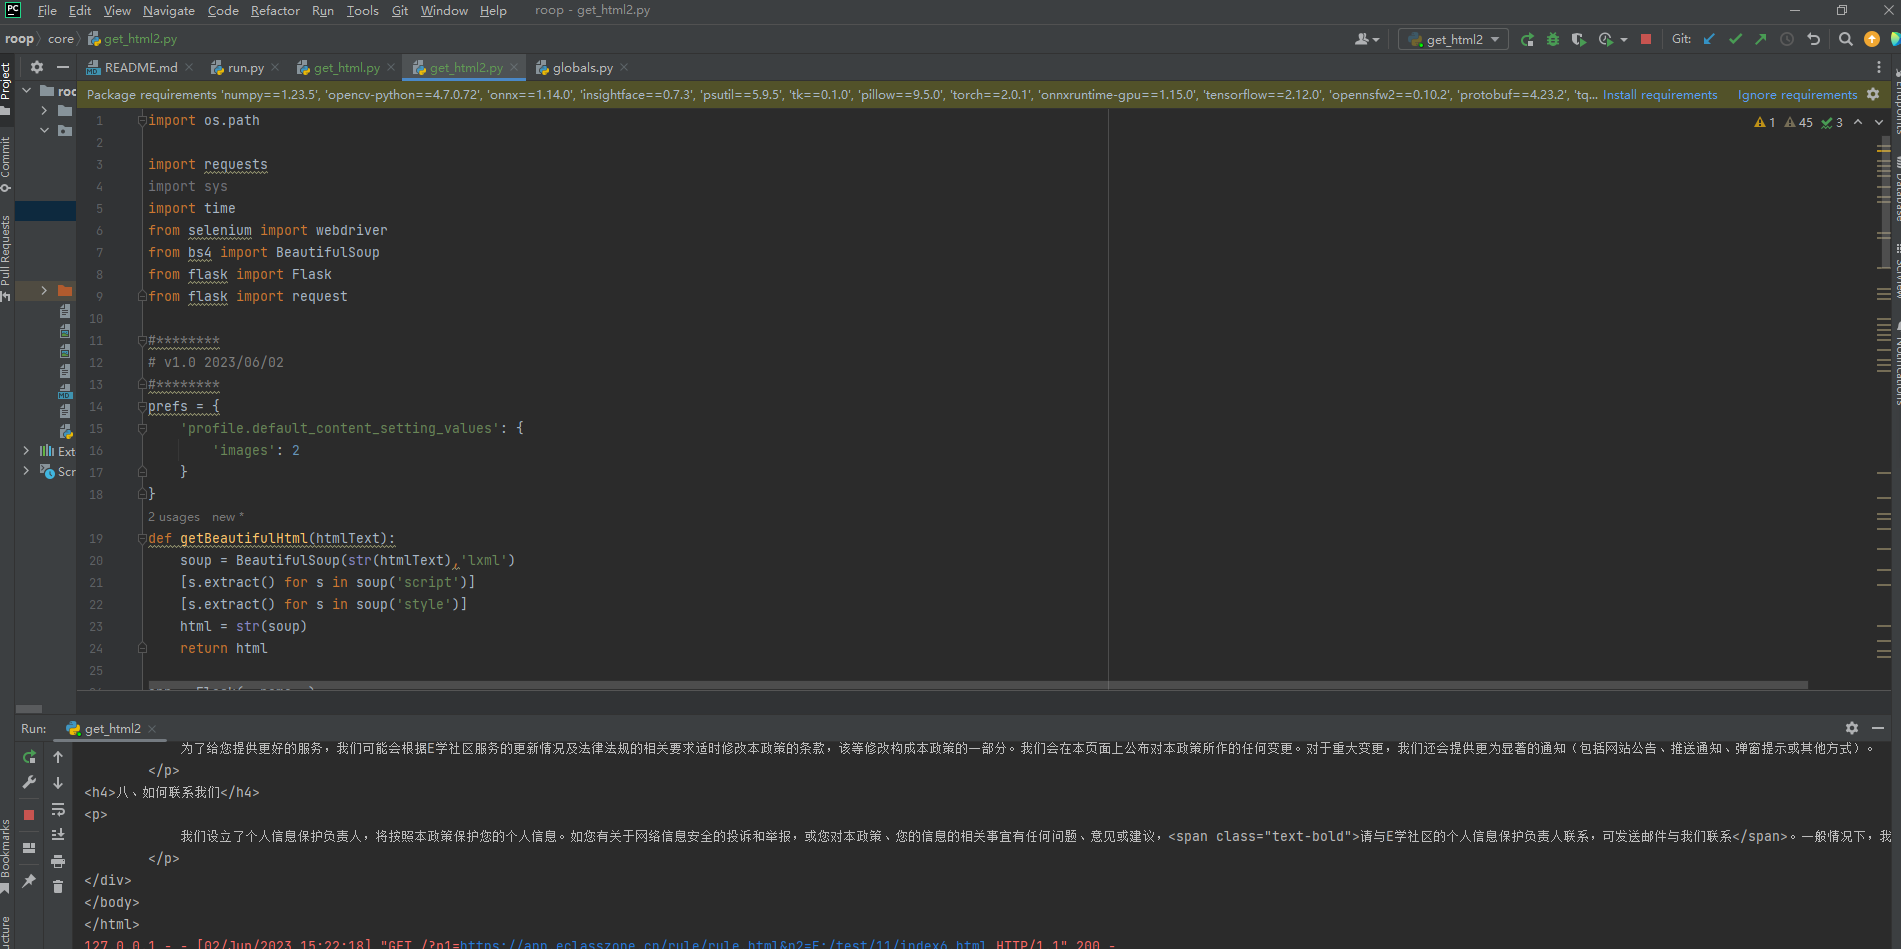Switch to get_html.py editor tab
Viewport: 1901px width, 949px height.
point(346,67)
